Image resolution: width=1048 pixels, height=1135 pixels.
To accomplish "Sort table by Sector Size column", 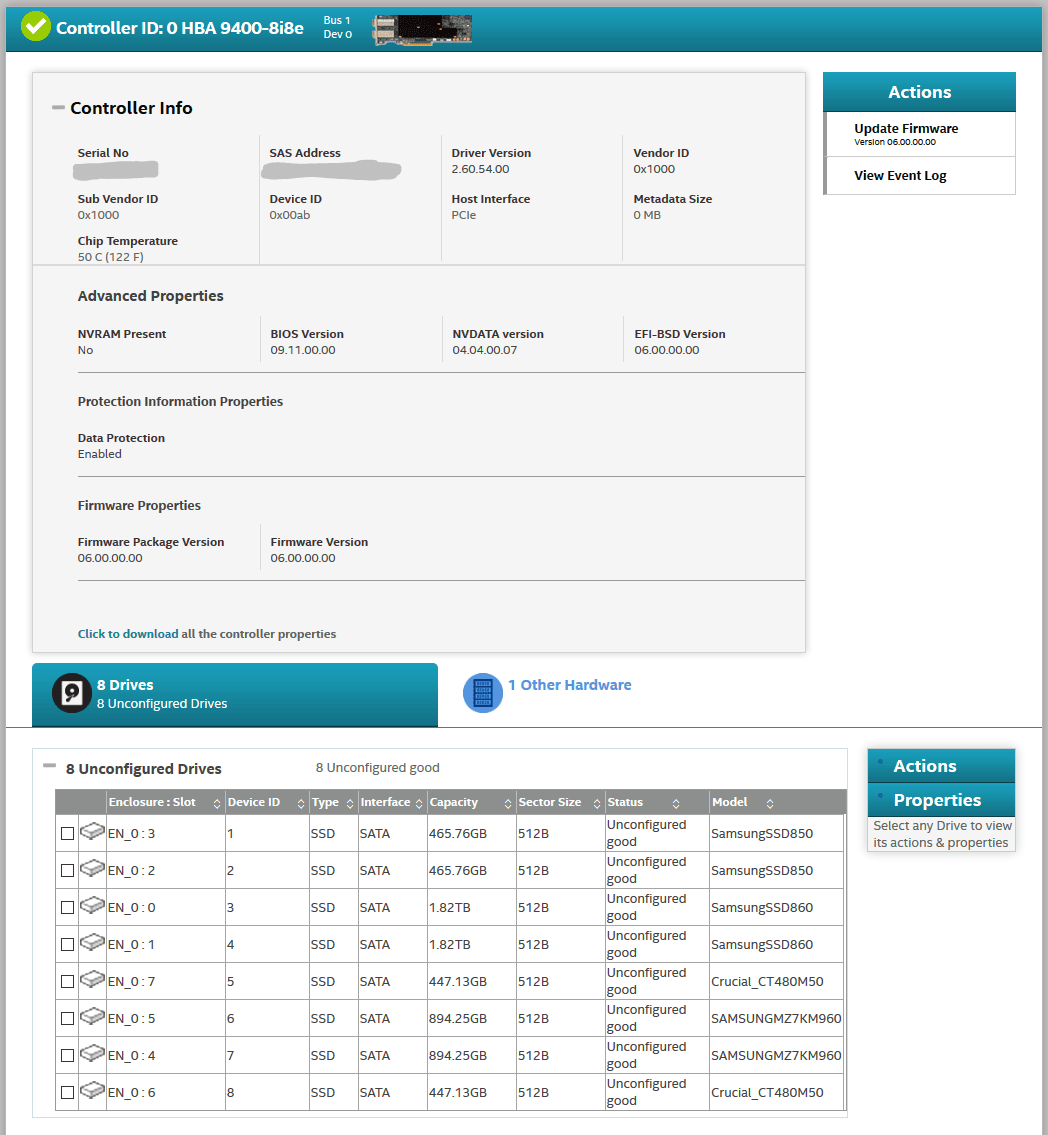I will pos(596,803).
